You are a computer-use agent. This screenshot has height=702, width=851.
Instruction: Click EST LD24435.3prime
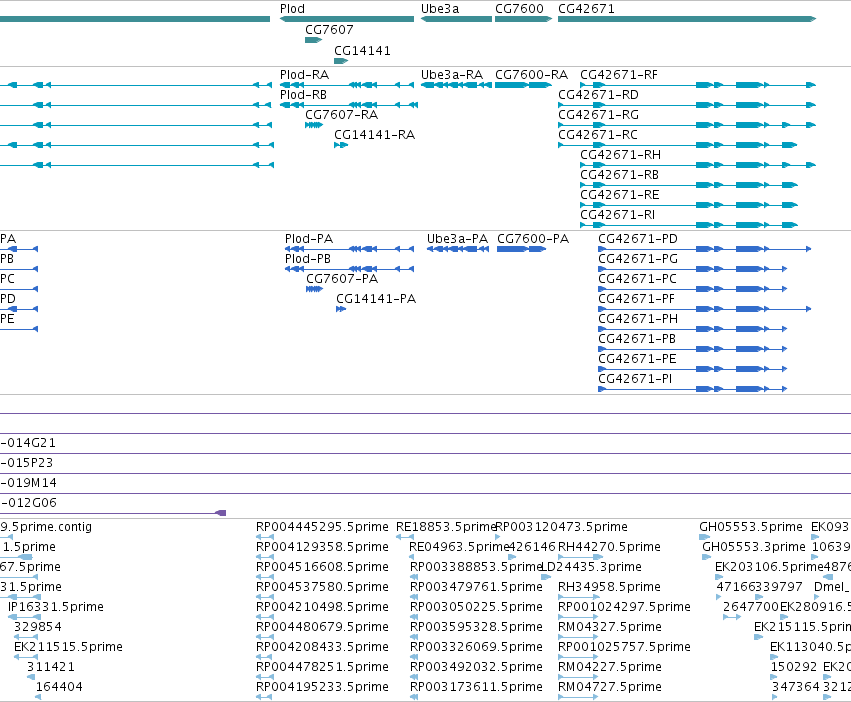[x=546, y=577]
